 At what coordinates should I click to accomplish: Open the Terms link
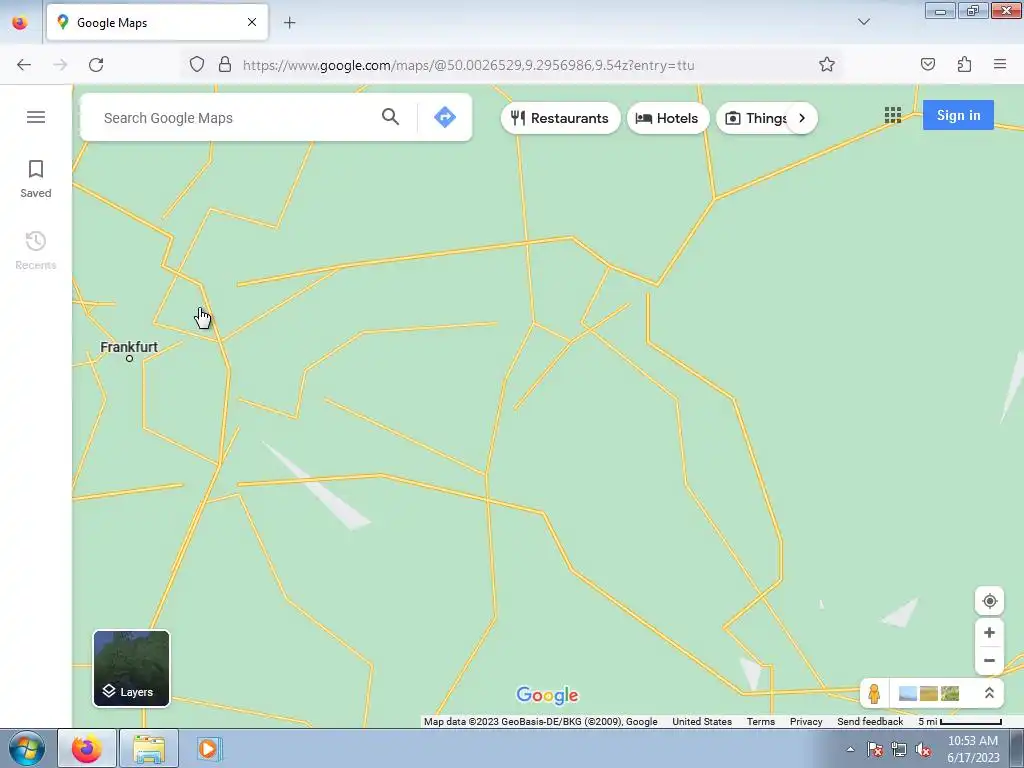coord(761,722)
